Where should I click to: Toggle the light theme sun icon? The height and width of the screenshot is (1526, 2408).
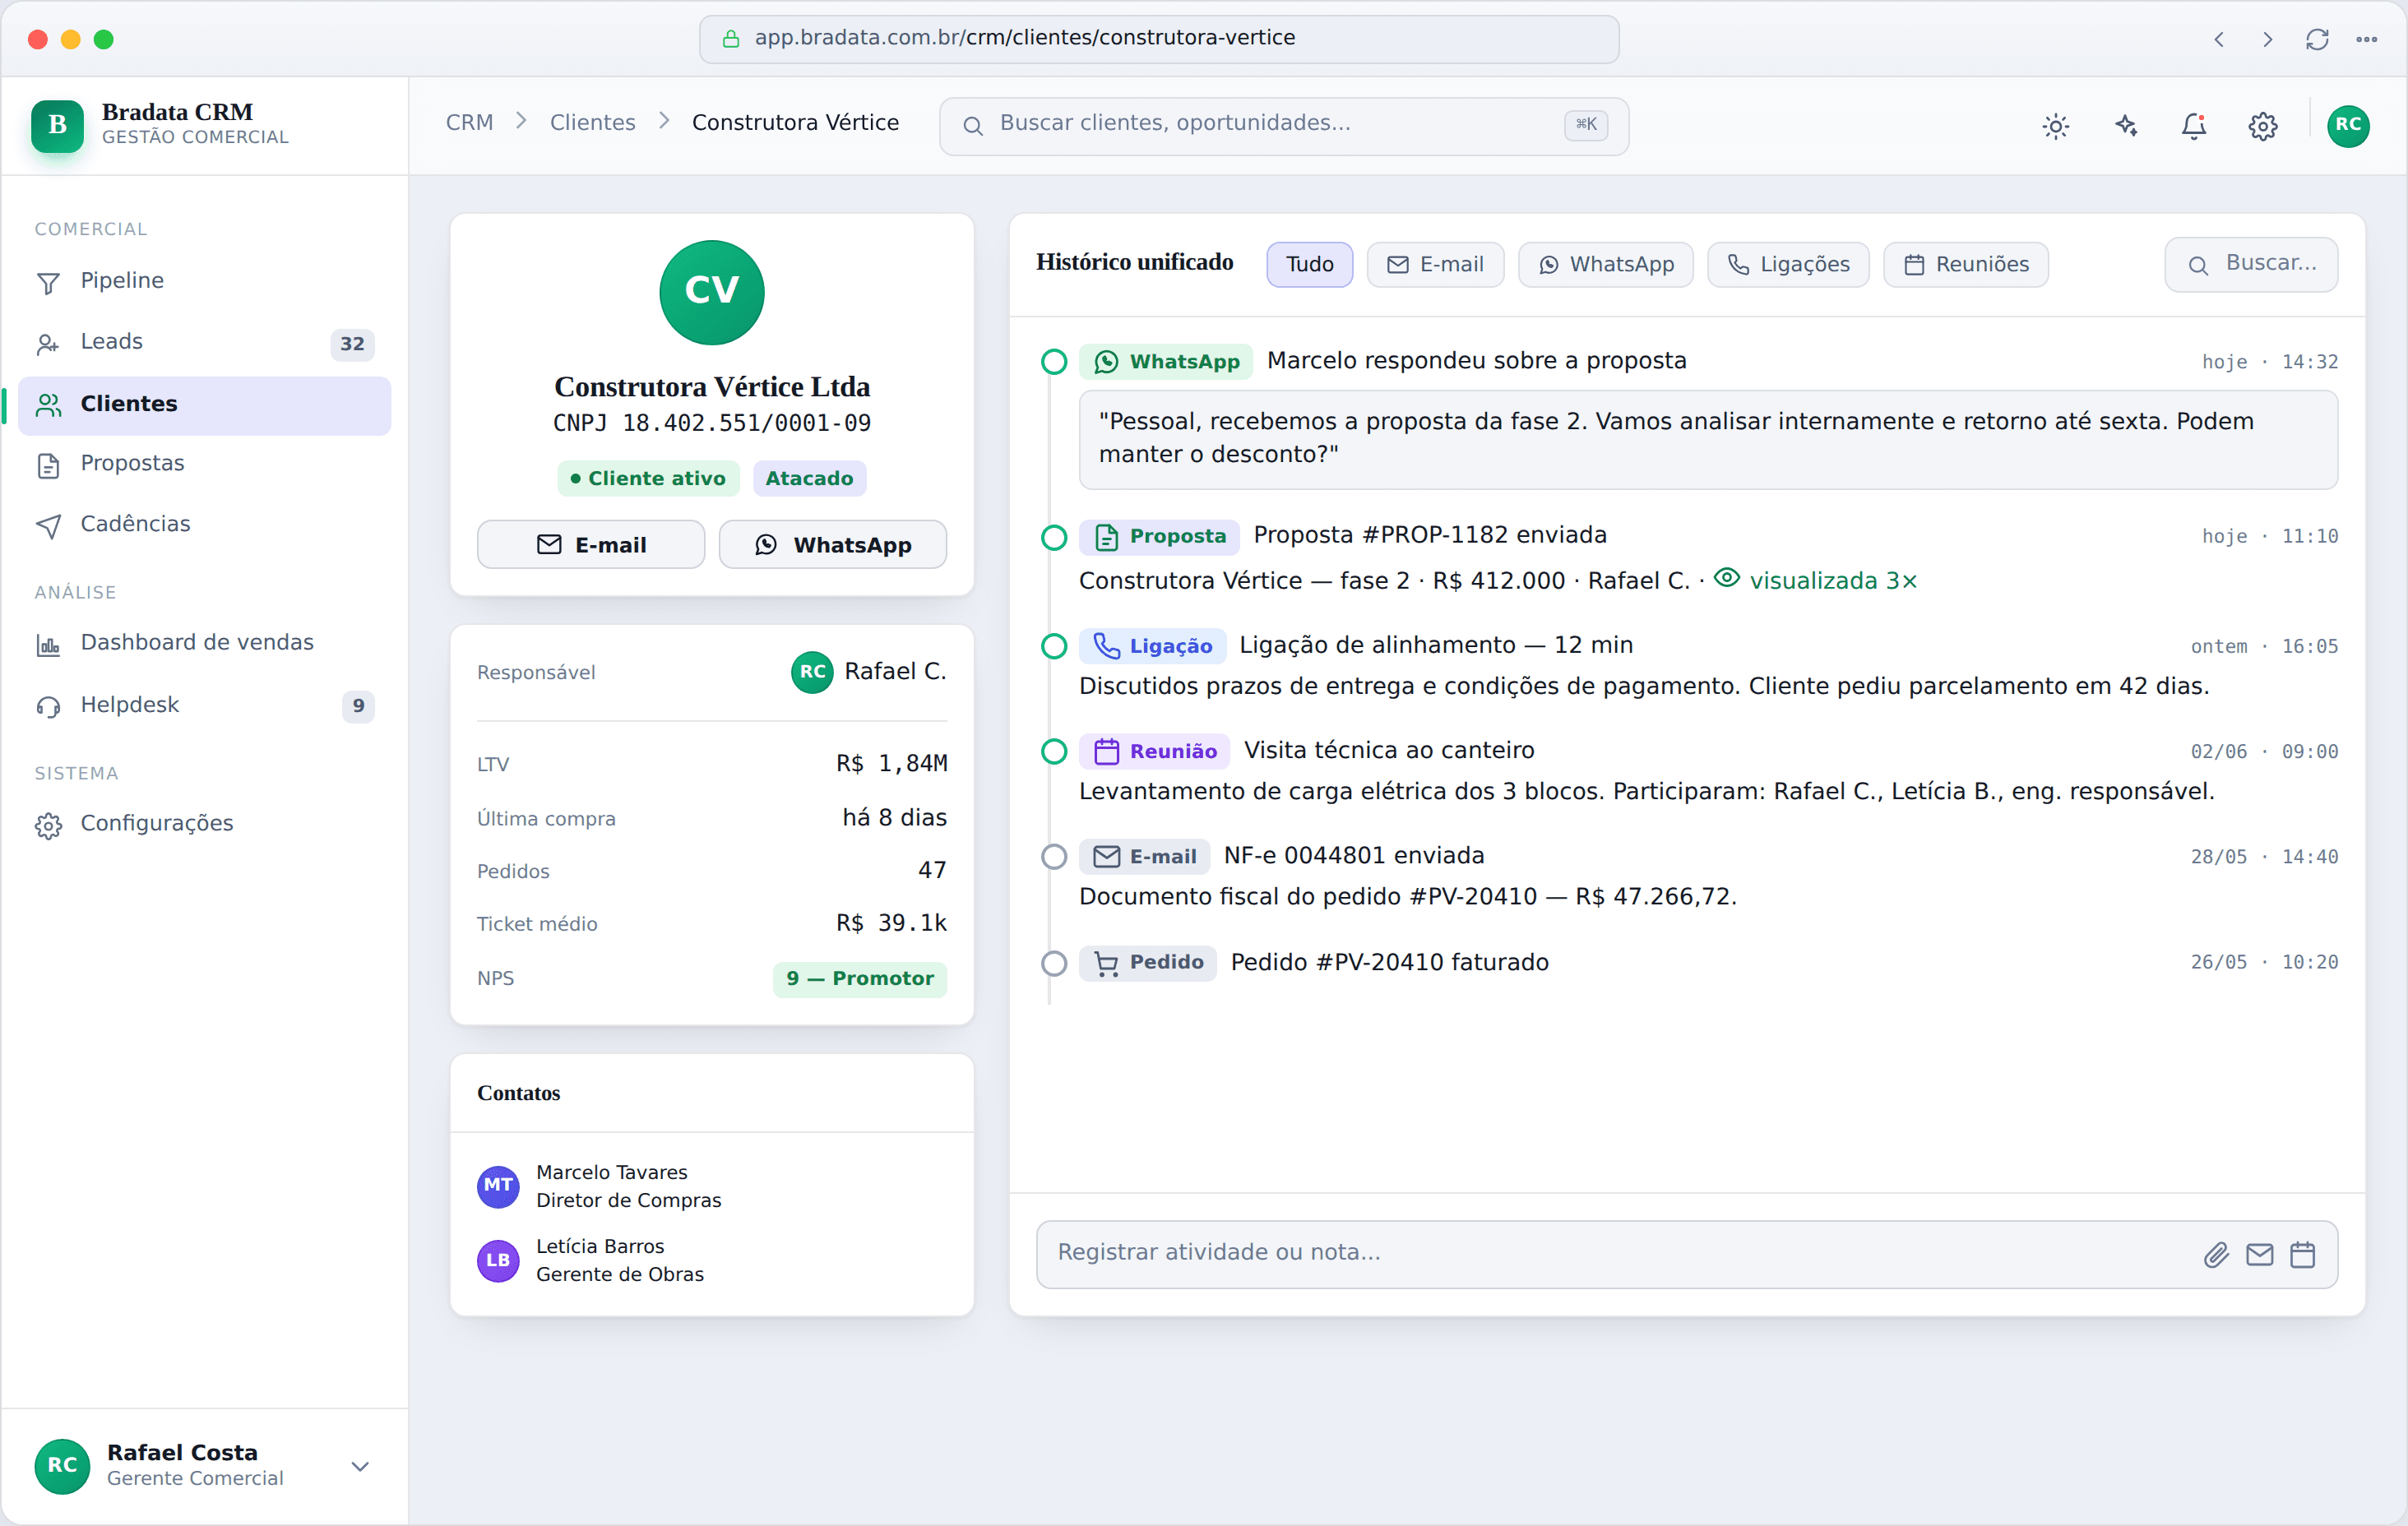point(2055,126)
